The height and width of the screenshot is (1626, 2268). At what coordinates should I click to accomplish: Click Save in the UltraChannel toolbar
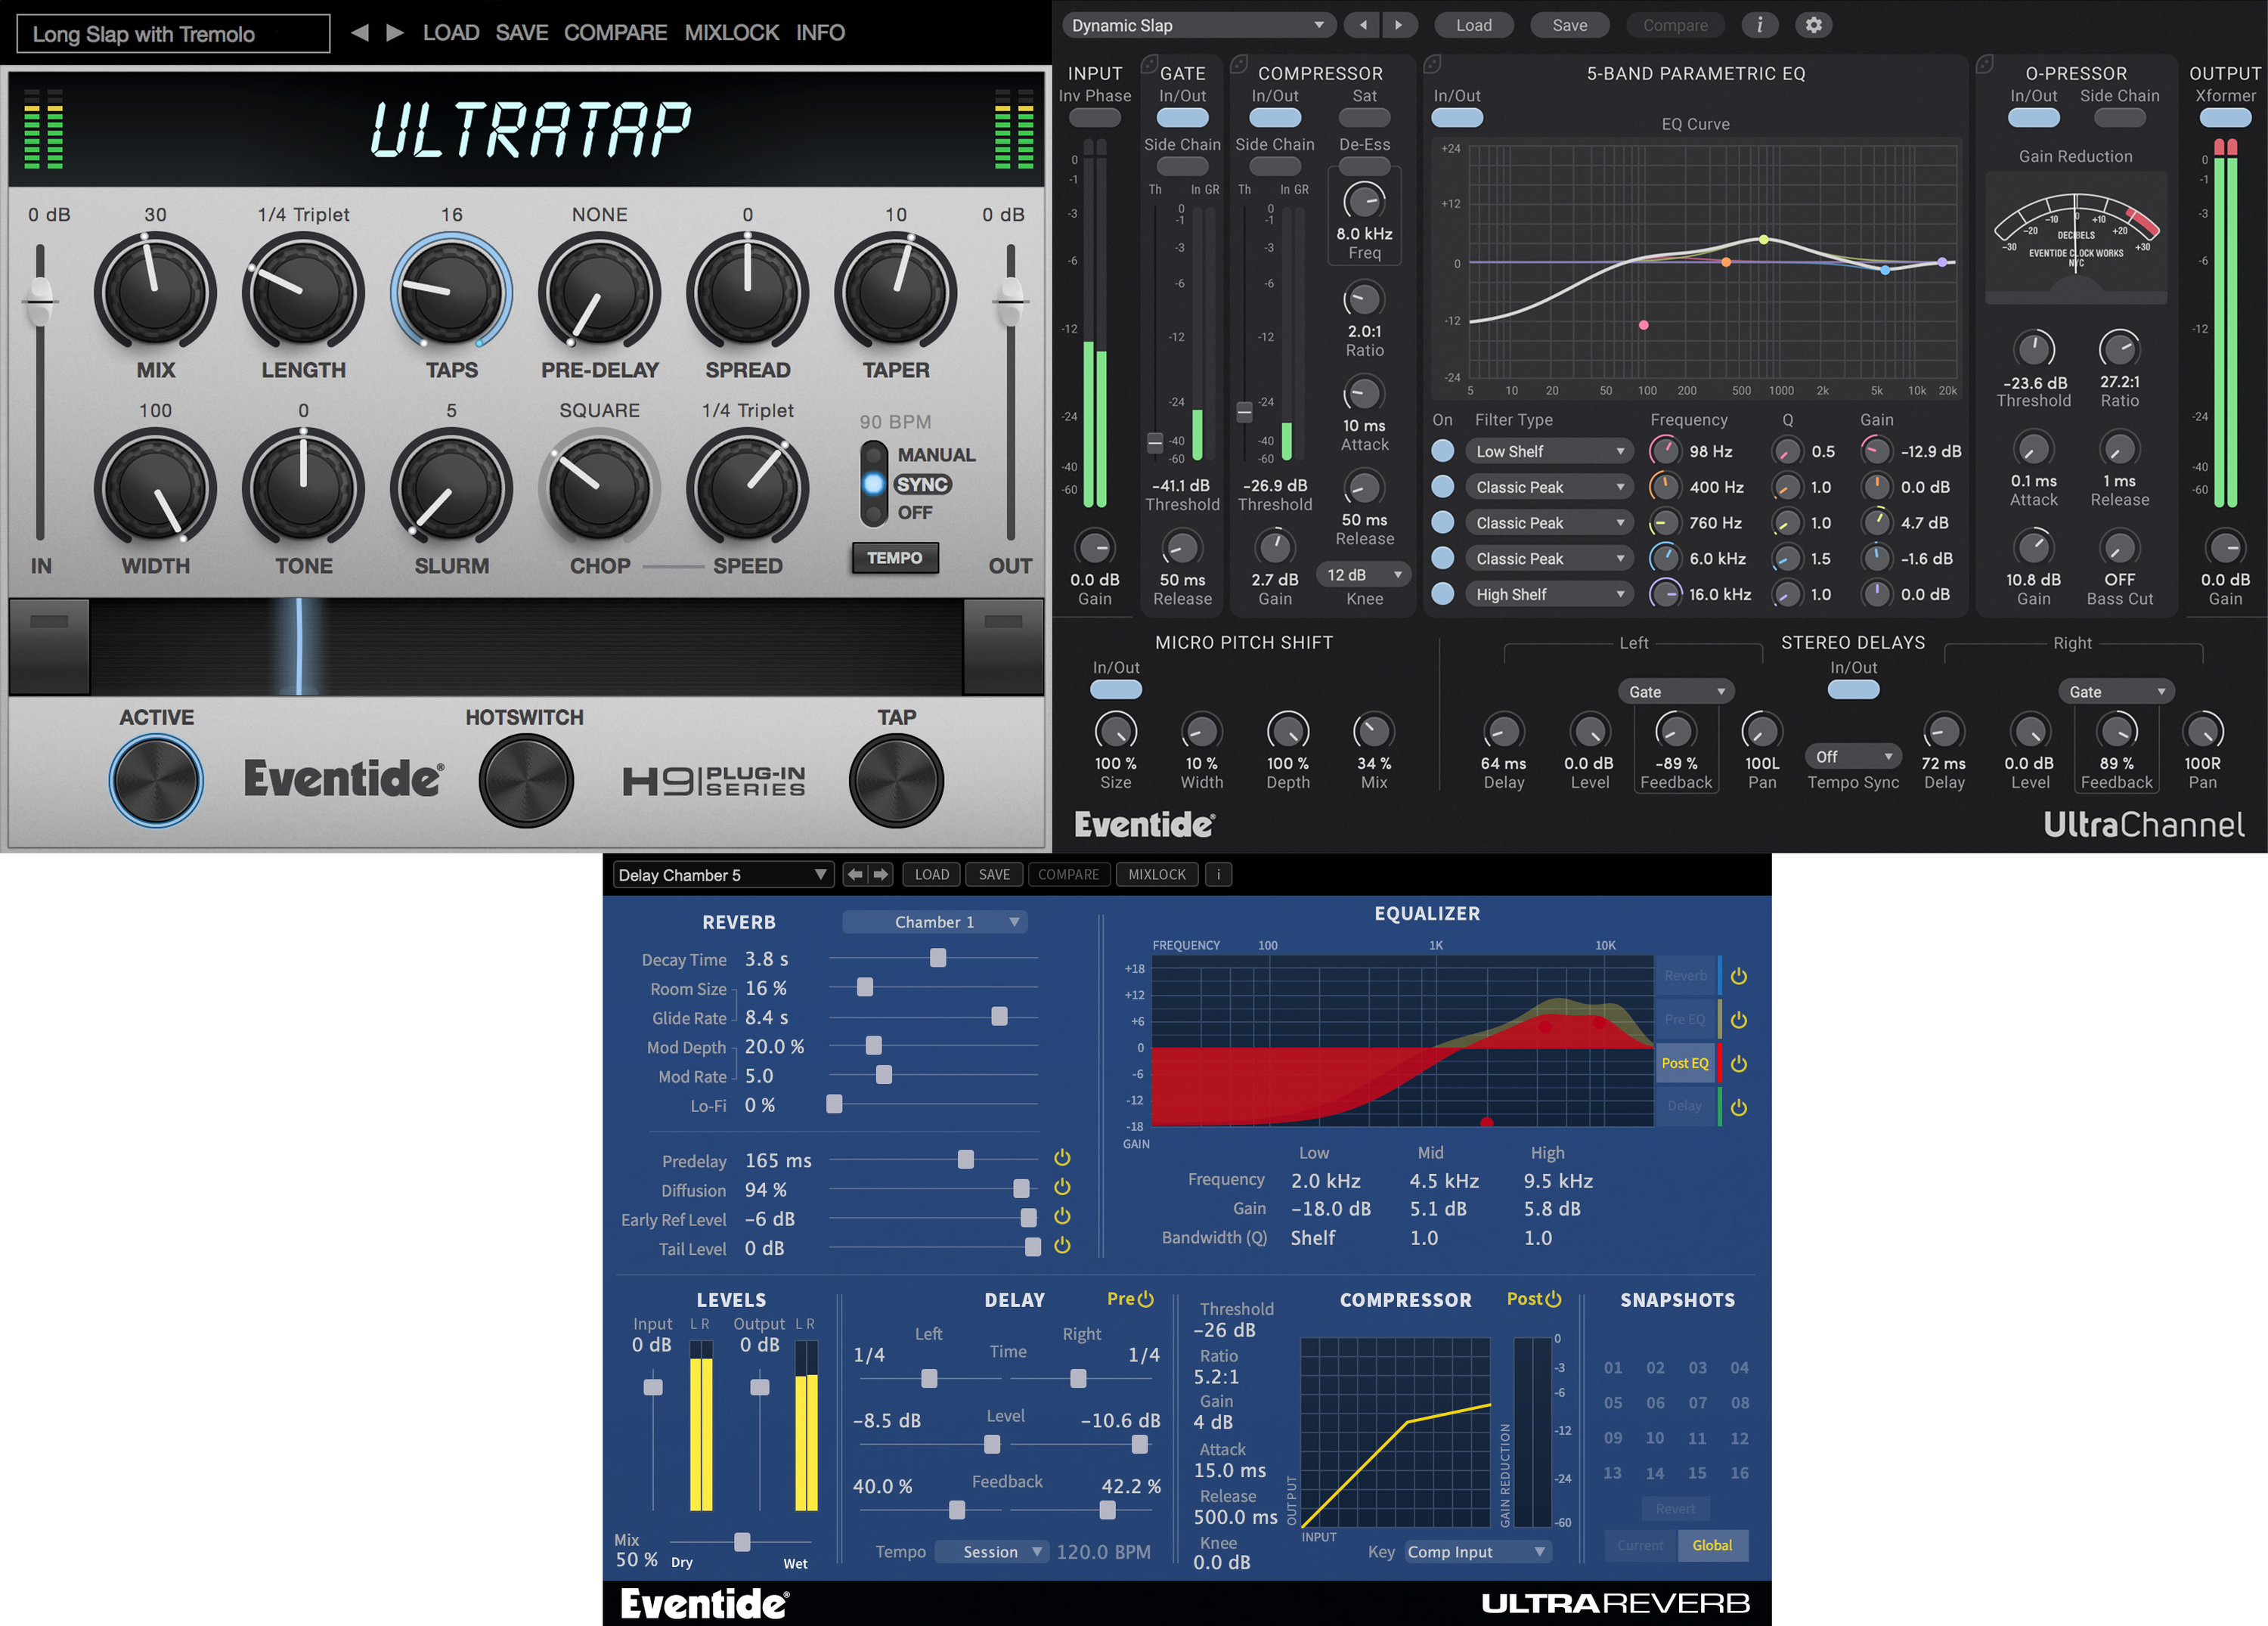(1569, 25)
